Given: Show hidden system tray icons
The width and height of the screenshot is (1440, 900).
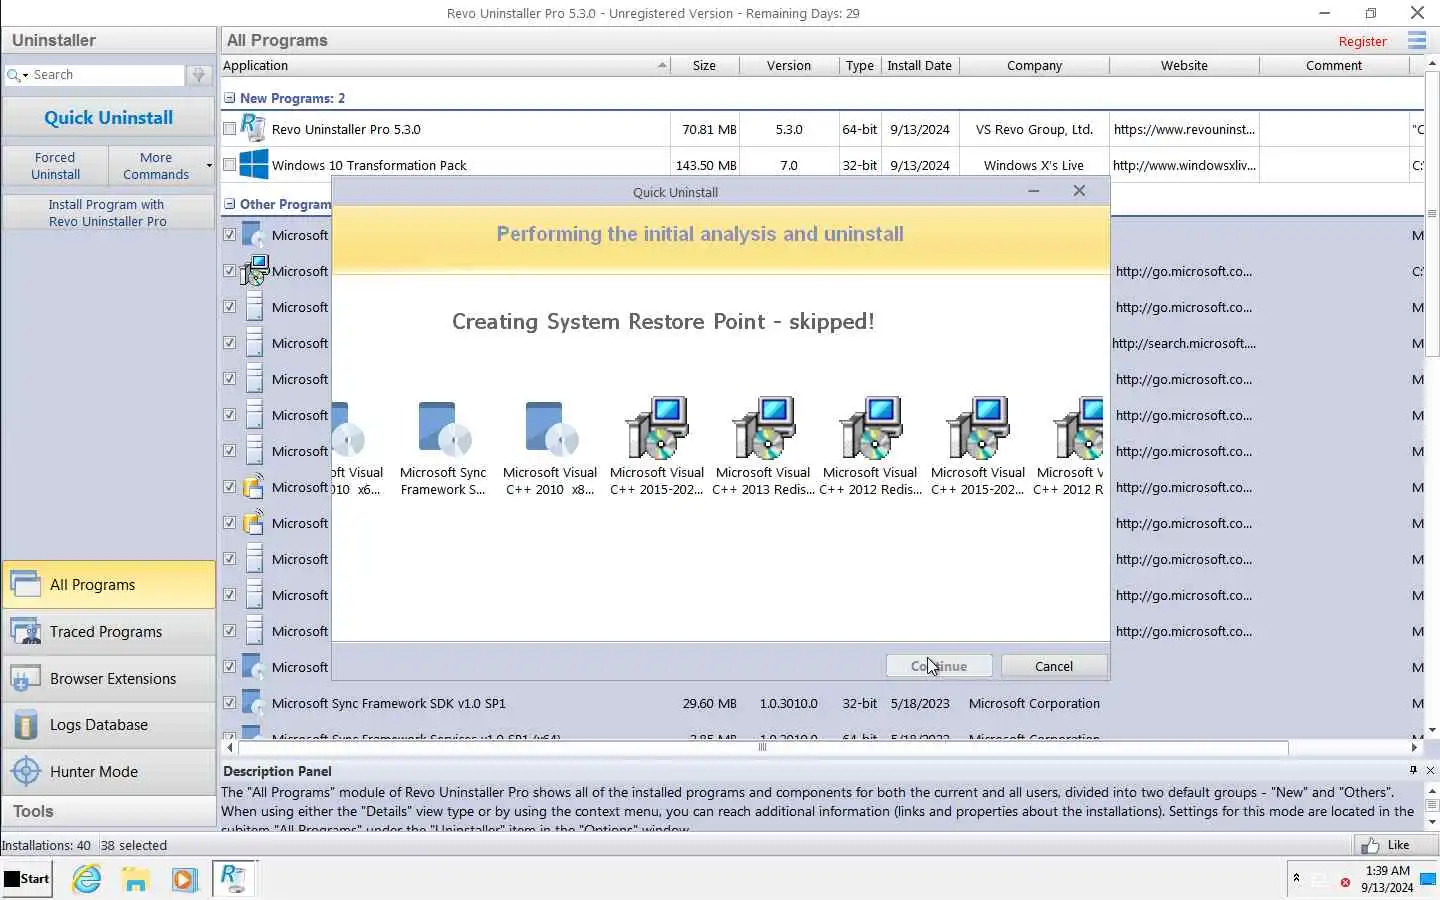Looking at the screenshot, I should tap(1296, 878).
